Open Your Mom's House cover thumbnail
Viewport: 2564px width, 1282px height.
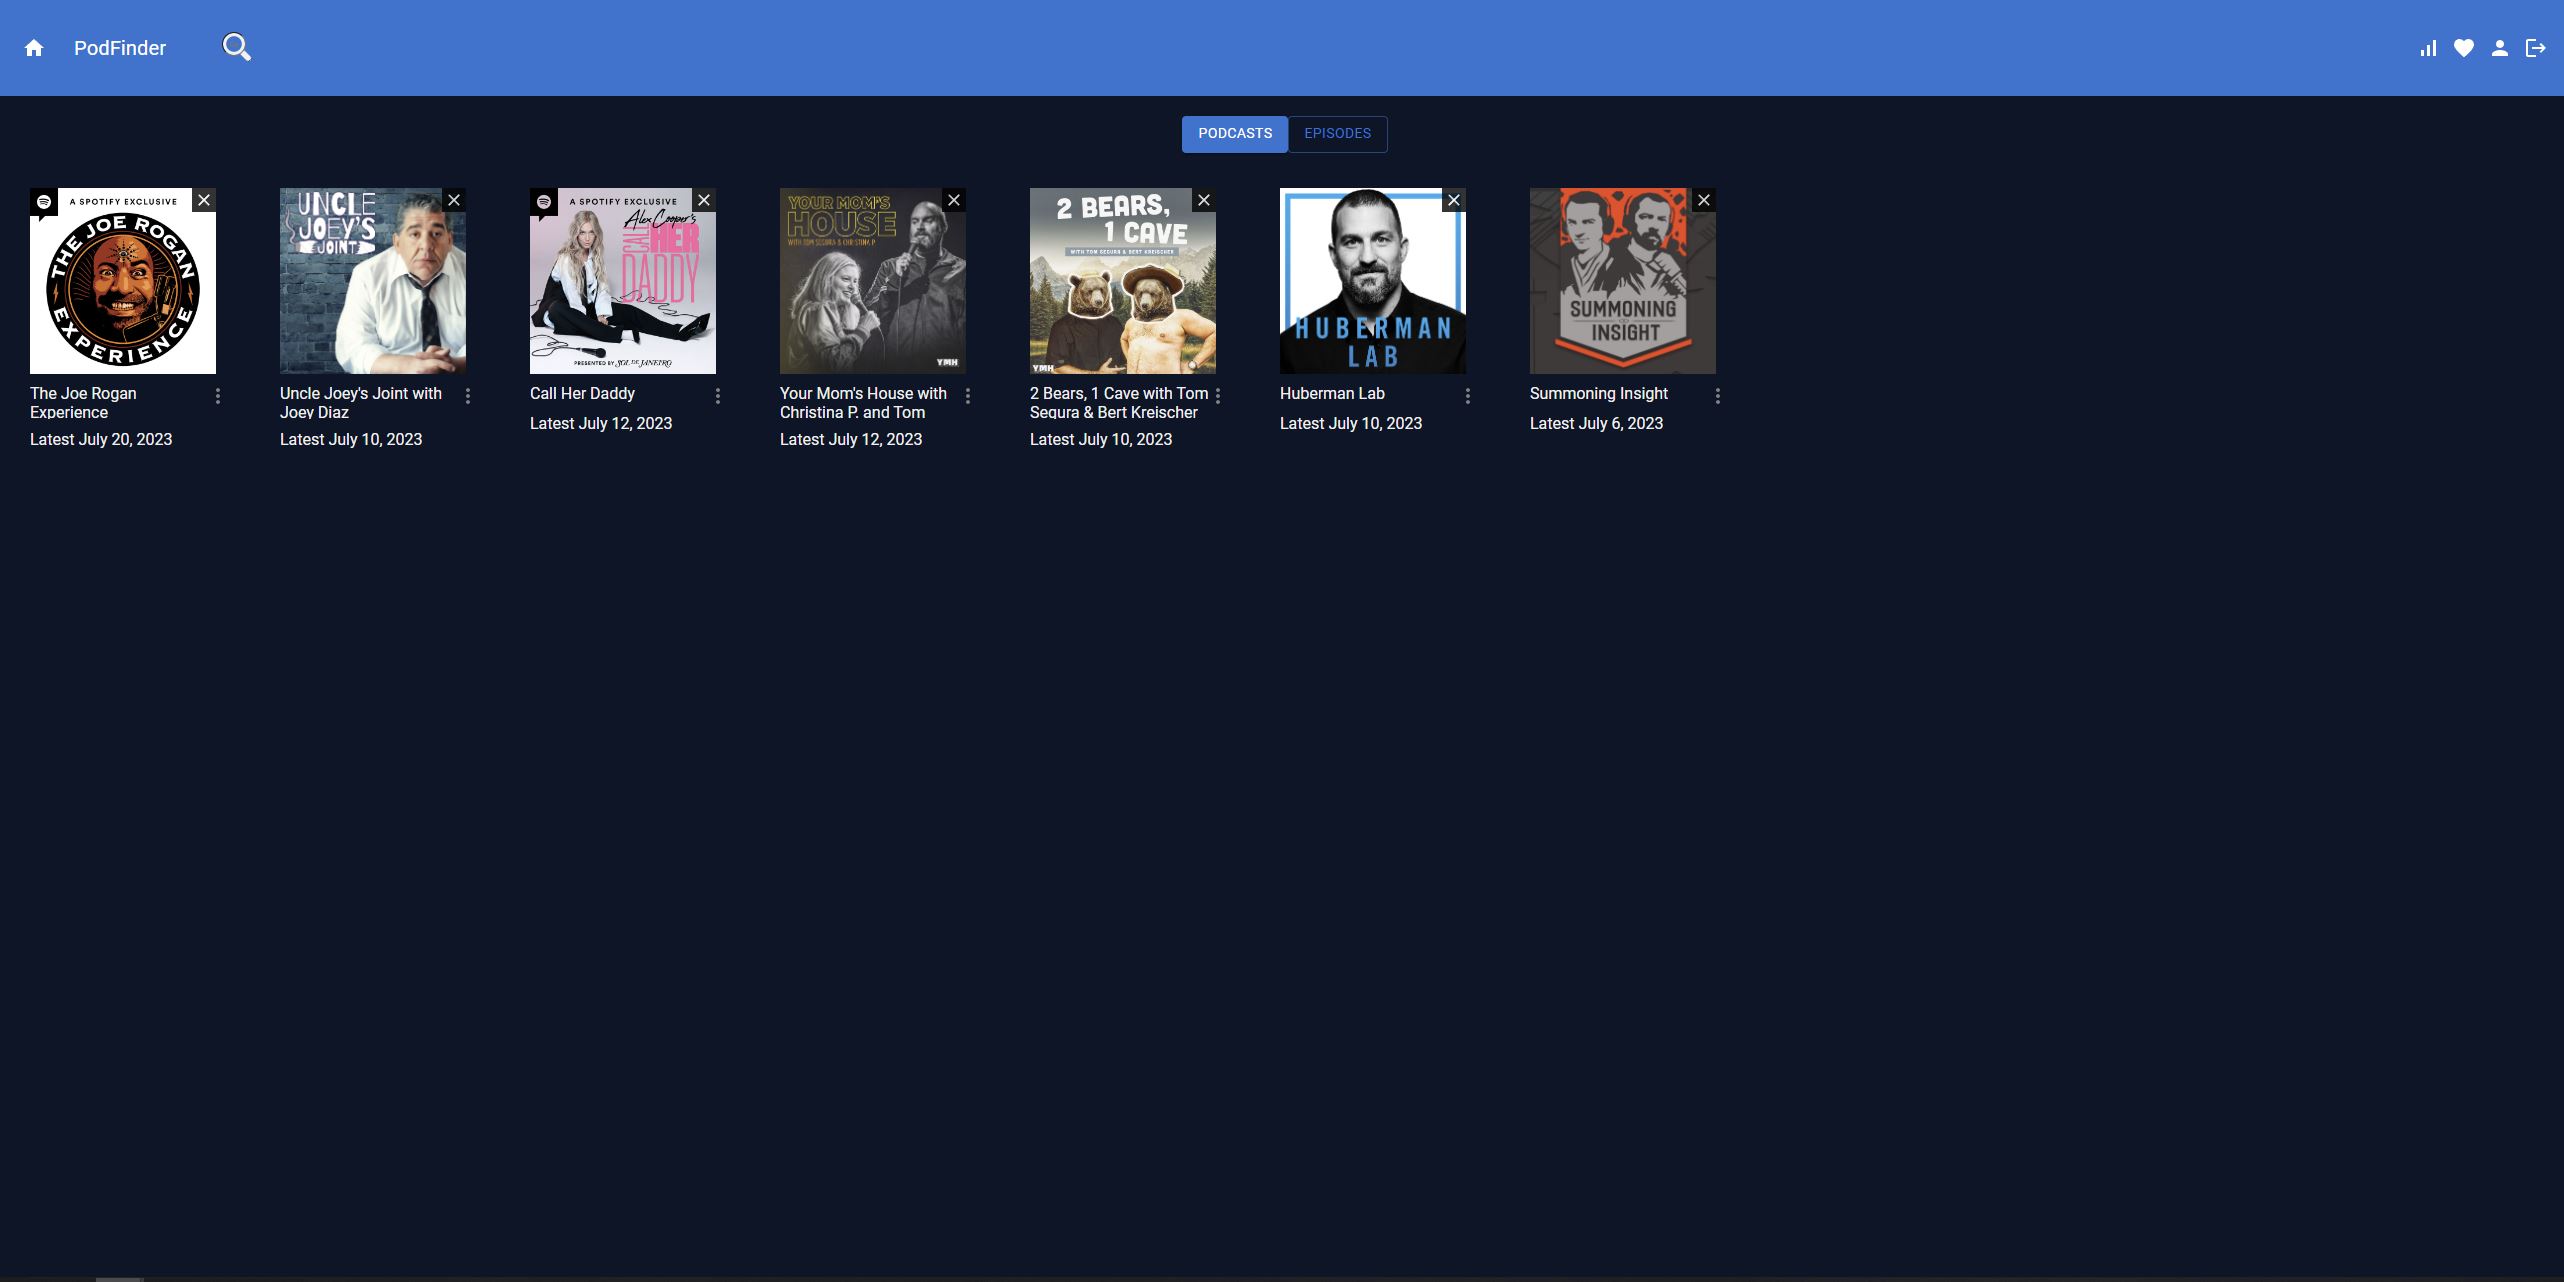[872, 281]
